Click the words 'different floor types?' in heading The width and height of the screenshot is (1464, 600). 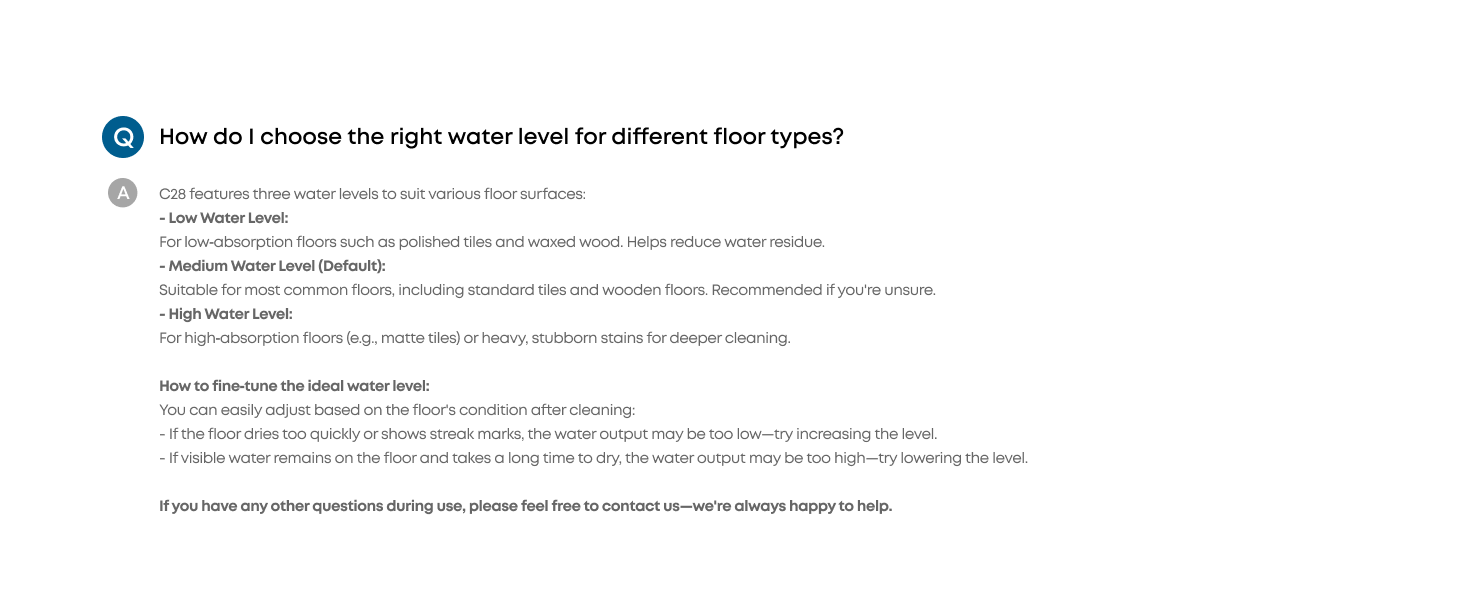(x=727, y=137)
